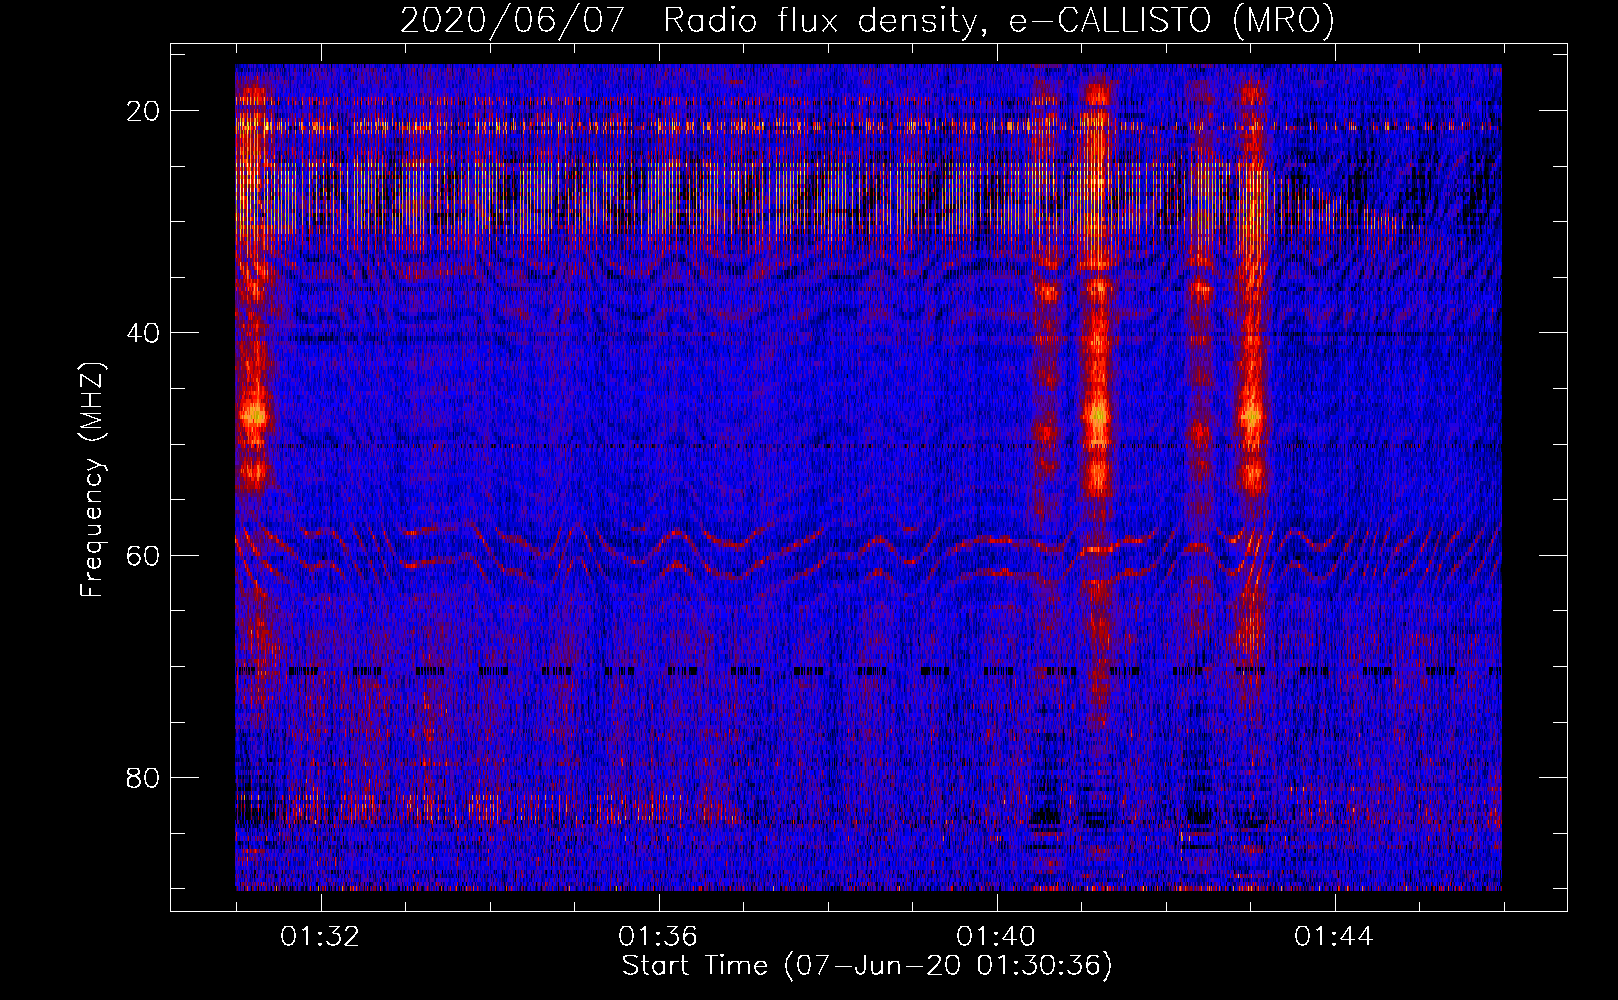Click the 'Start Time (07-Jun-20 01:30:36)' axis label

coord(867,965)
